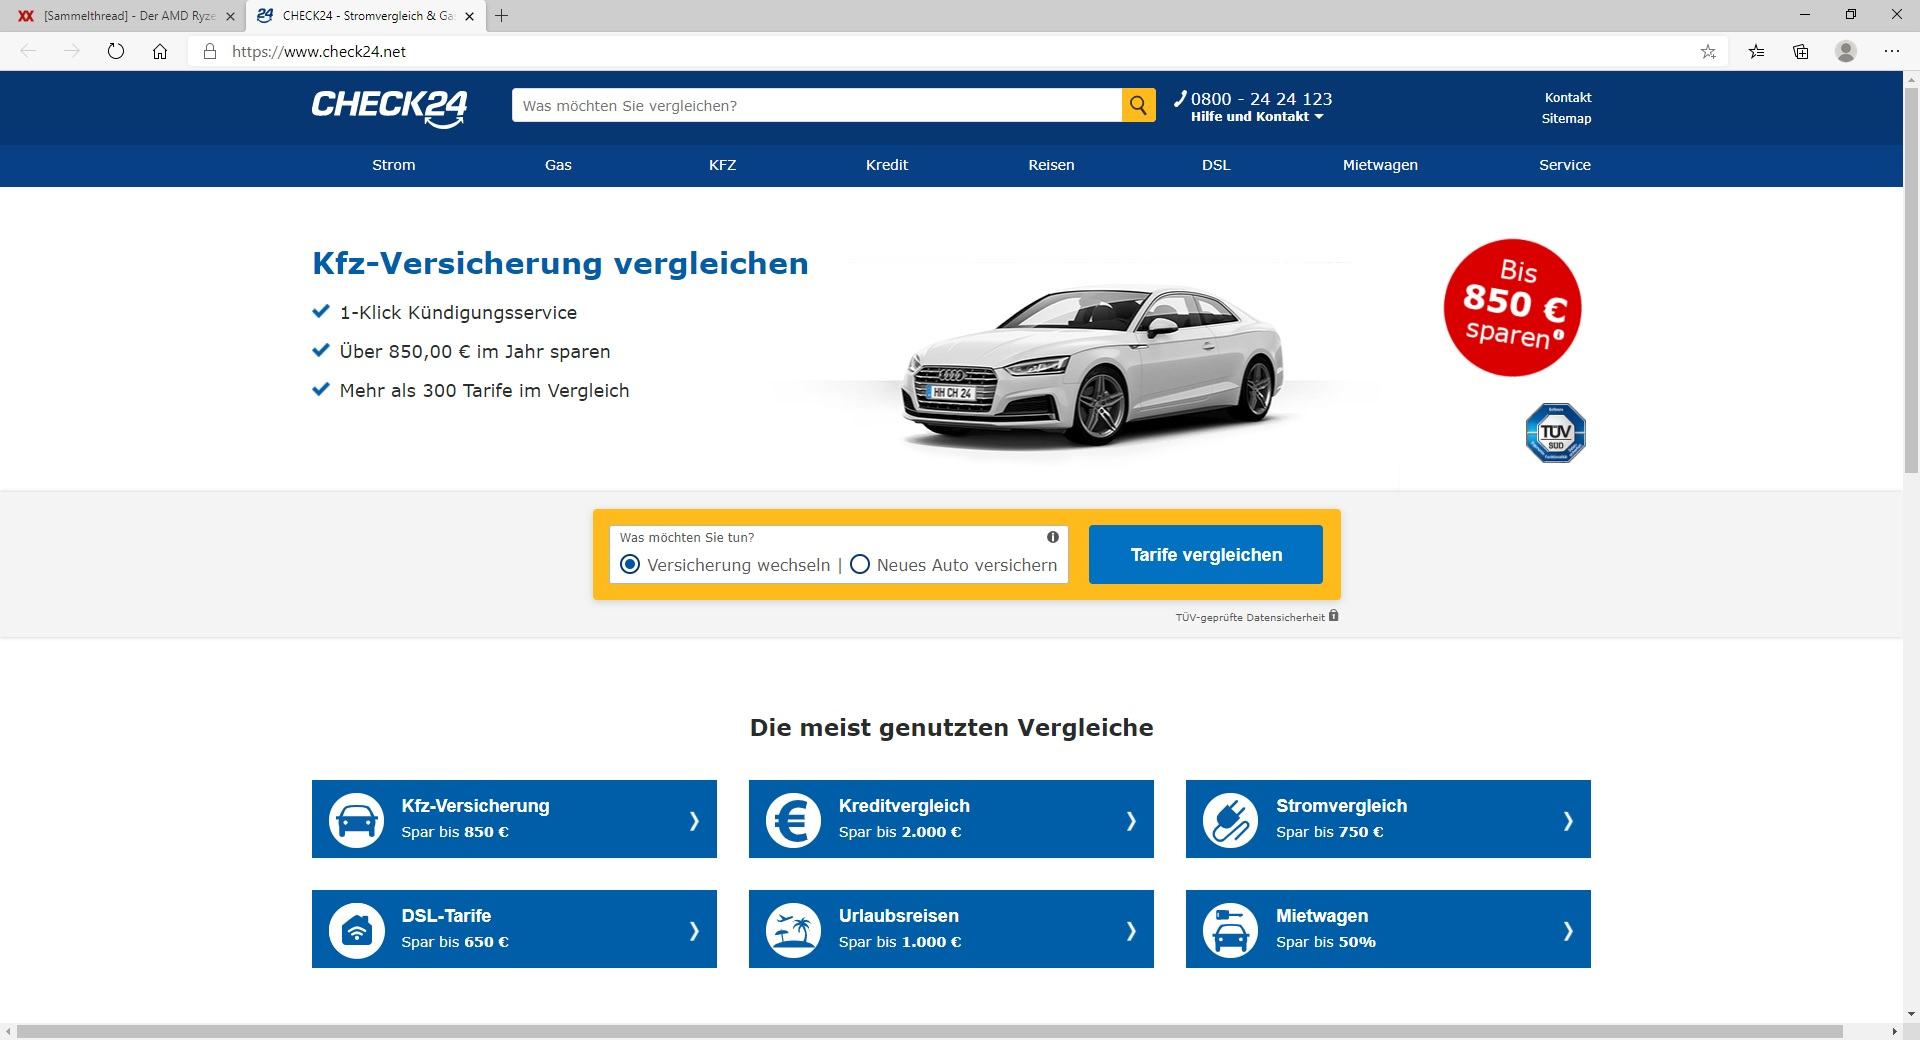Viewport: 1920px width, 1040px height.
Task: Click the red Bis 850 € sparen badge
Action: point(1512,307)
